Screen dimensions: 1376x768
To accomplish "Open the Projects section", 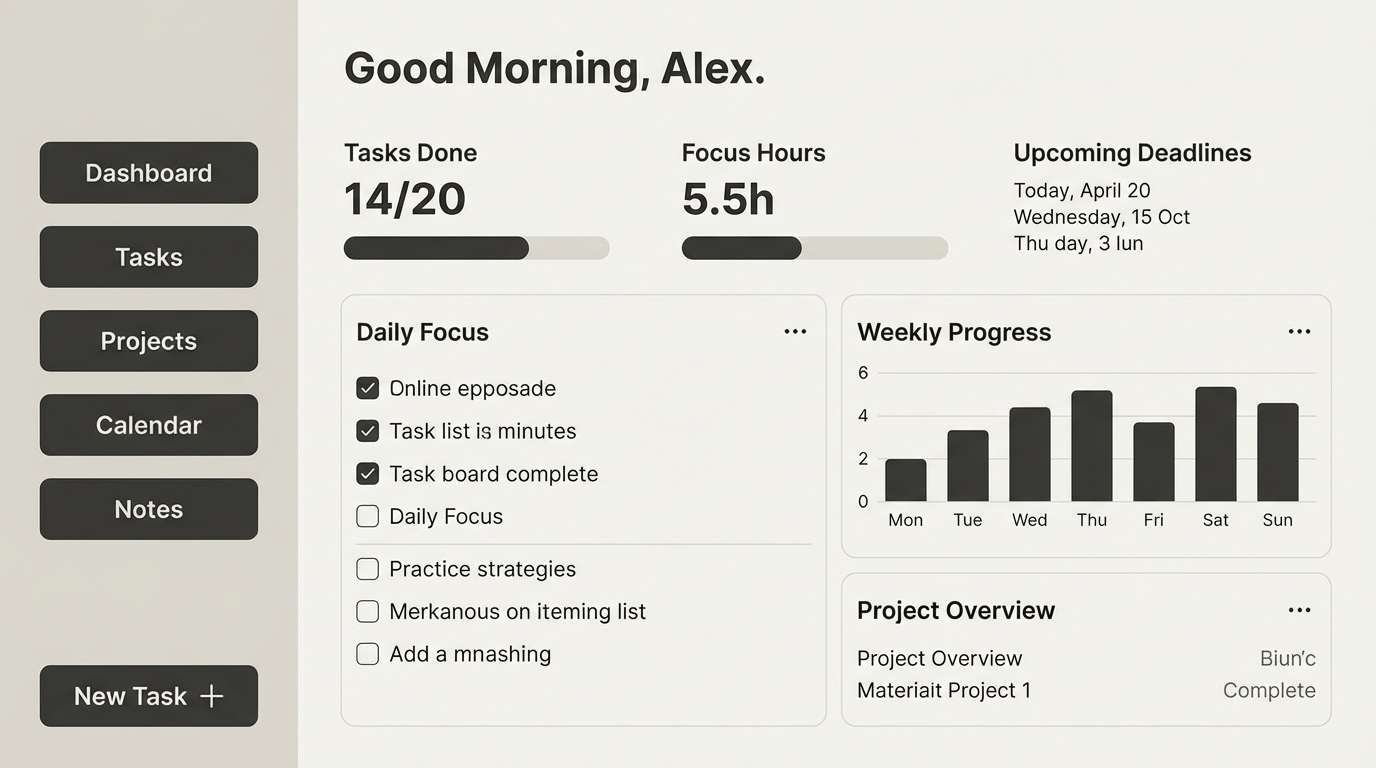I will point(148,340).
